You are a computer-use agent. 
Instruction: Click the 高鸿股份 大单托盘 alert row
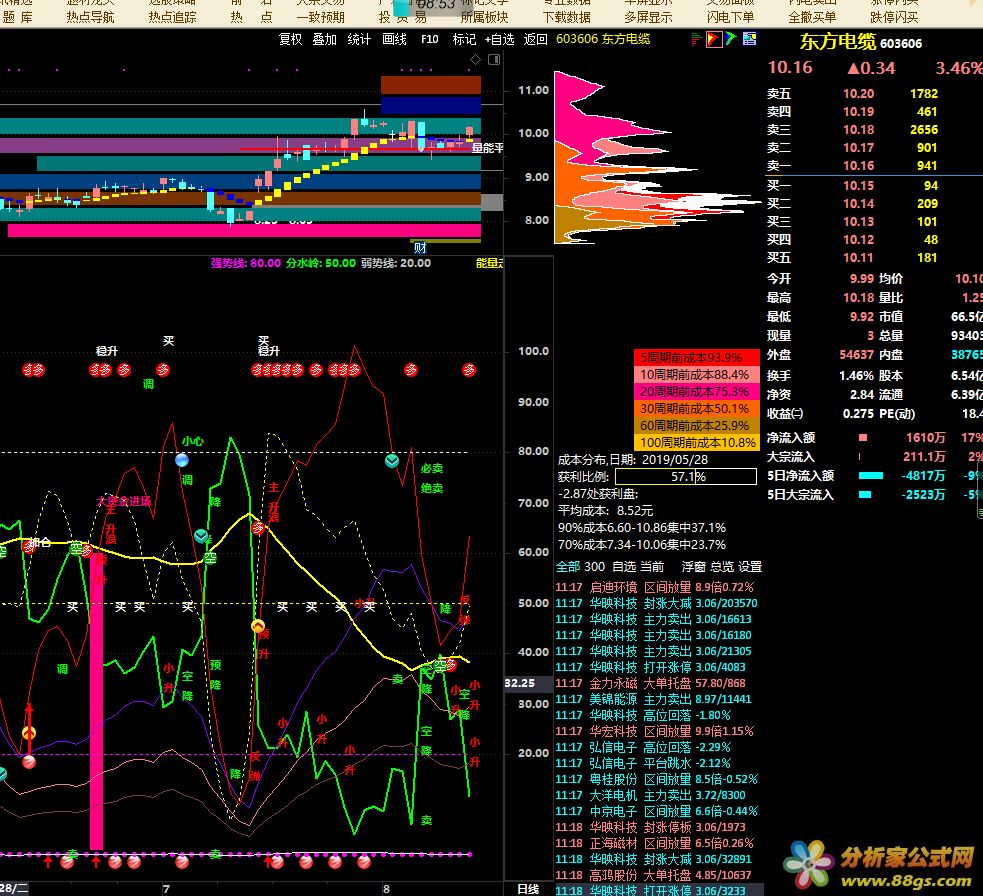[655, 875]
